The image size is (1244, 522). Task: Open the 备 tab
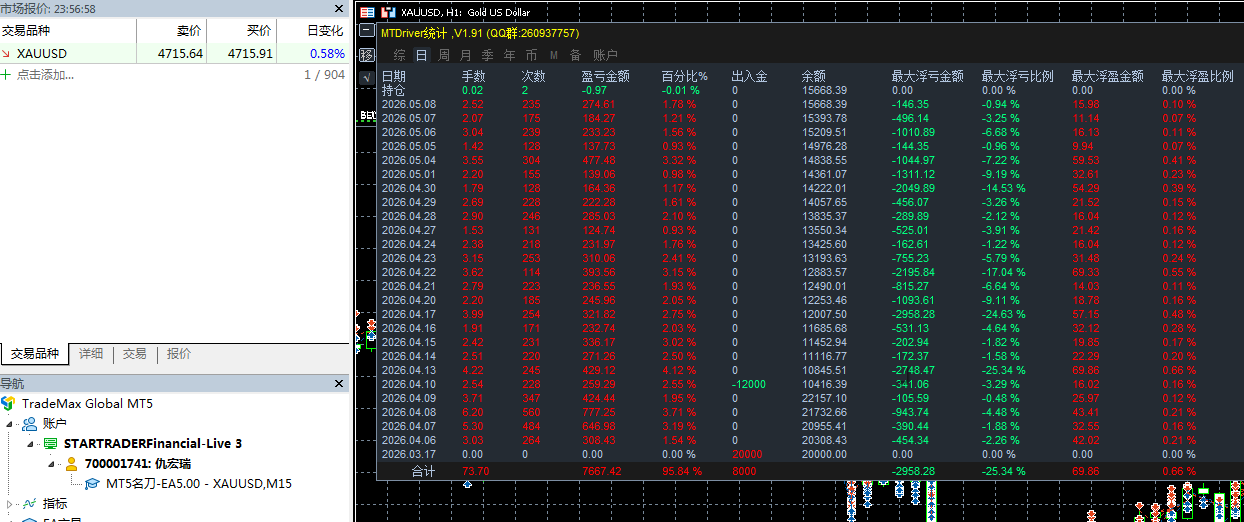point(575,55)
